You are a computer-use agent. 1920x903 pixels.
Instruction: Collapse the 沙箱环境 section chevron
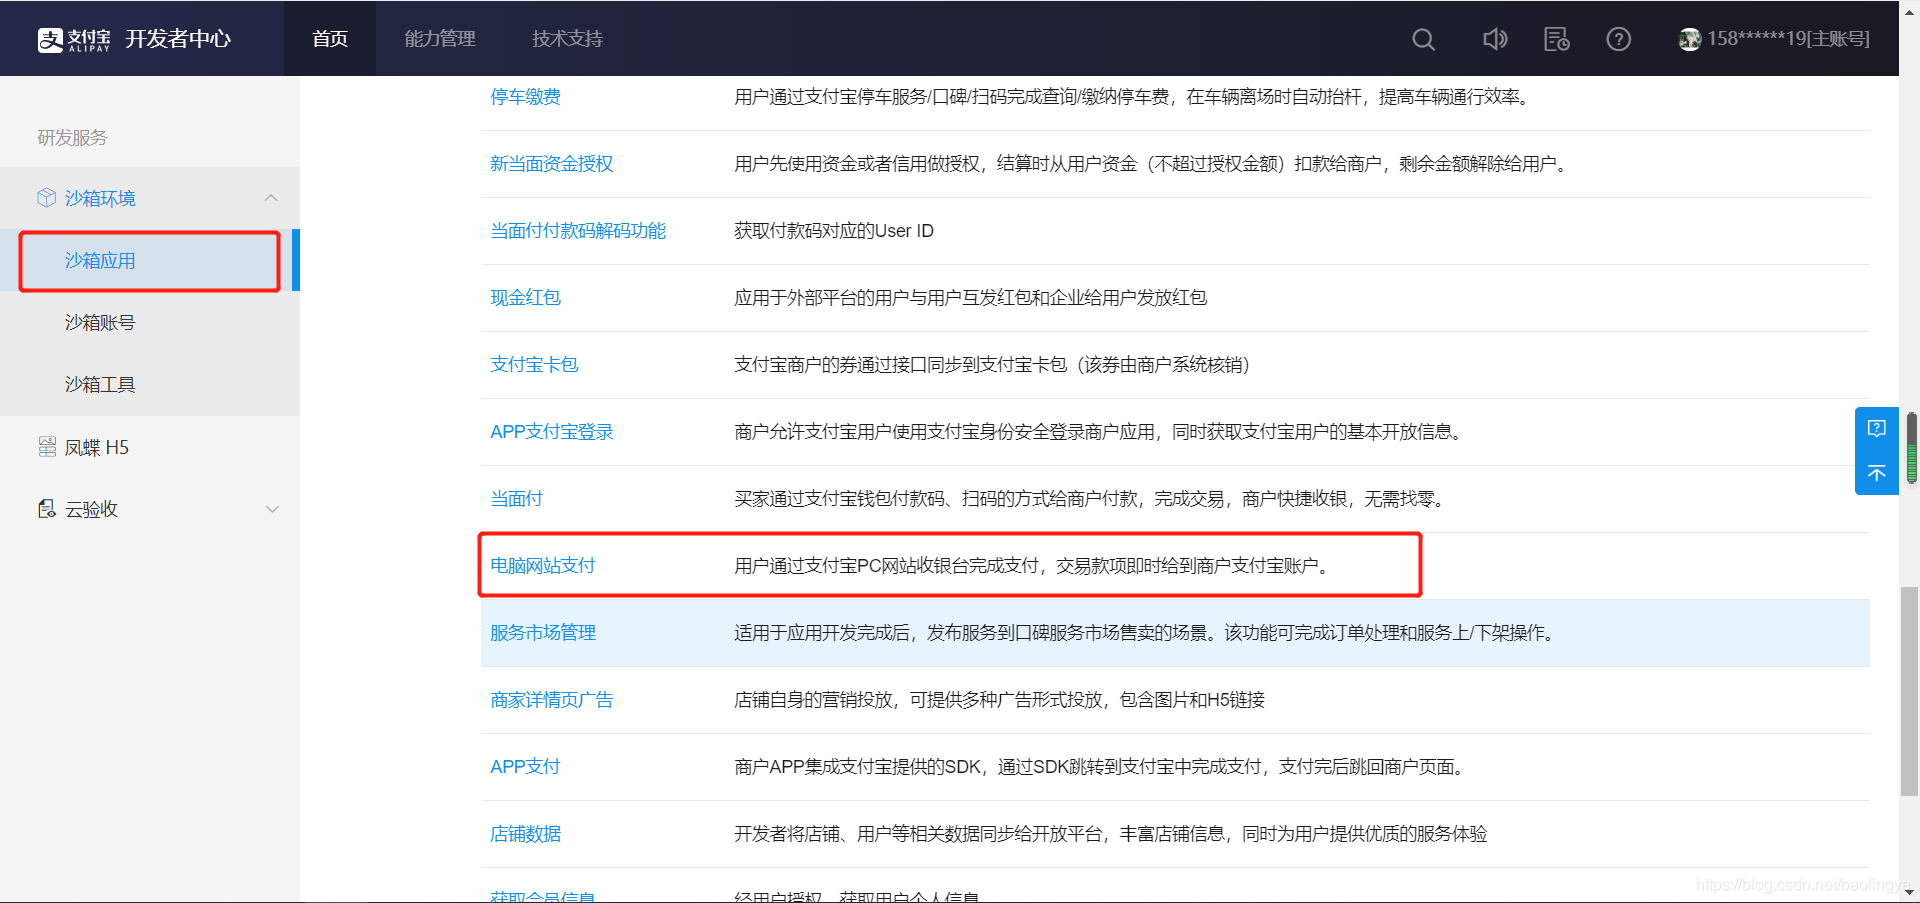click(271, 197)
